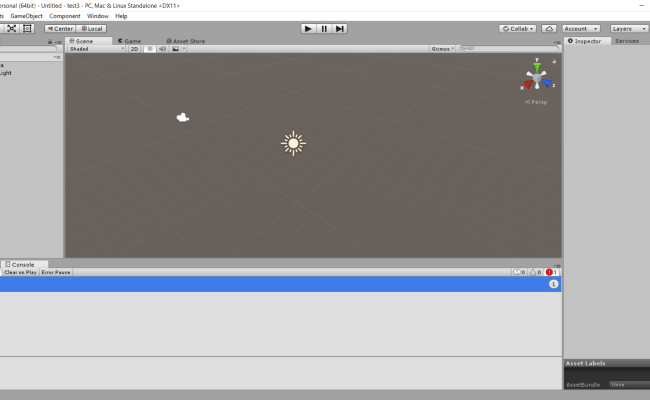Open scene effects dropdown arrow
This screenshot has width=650, height=400.
click(x=184, y=49)
